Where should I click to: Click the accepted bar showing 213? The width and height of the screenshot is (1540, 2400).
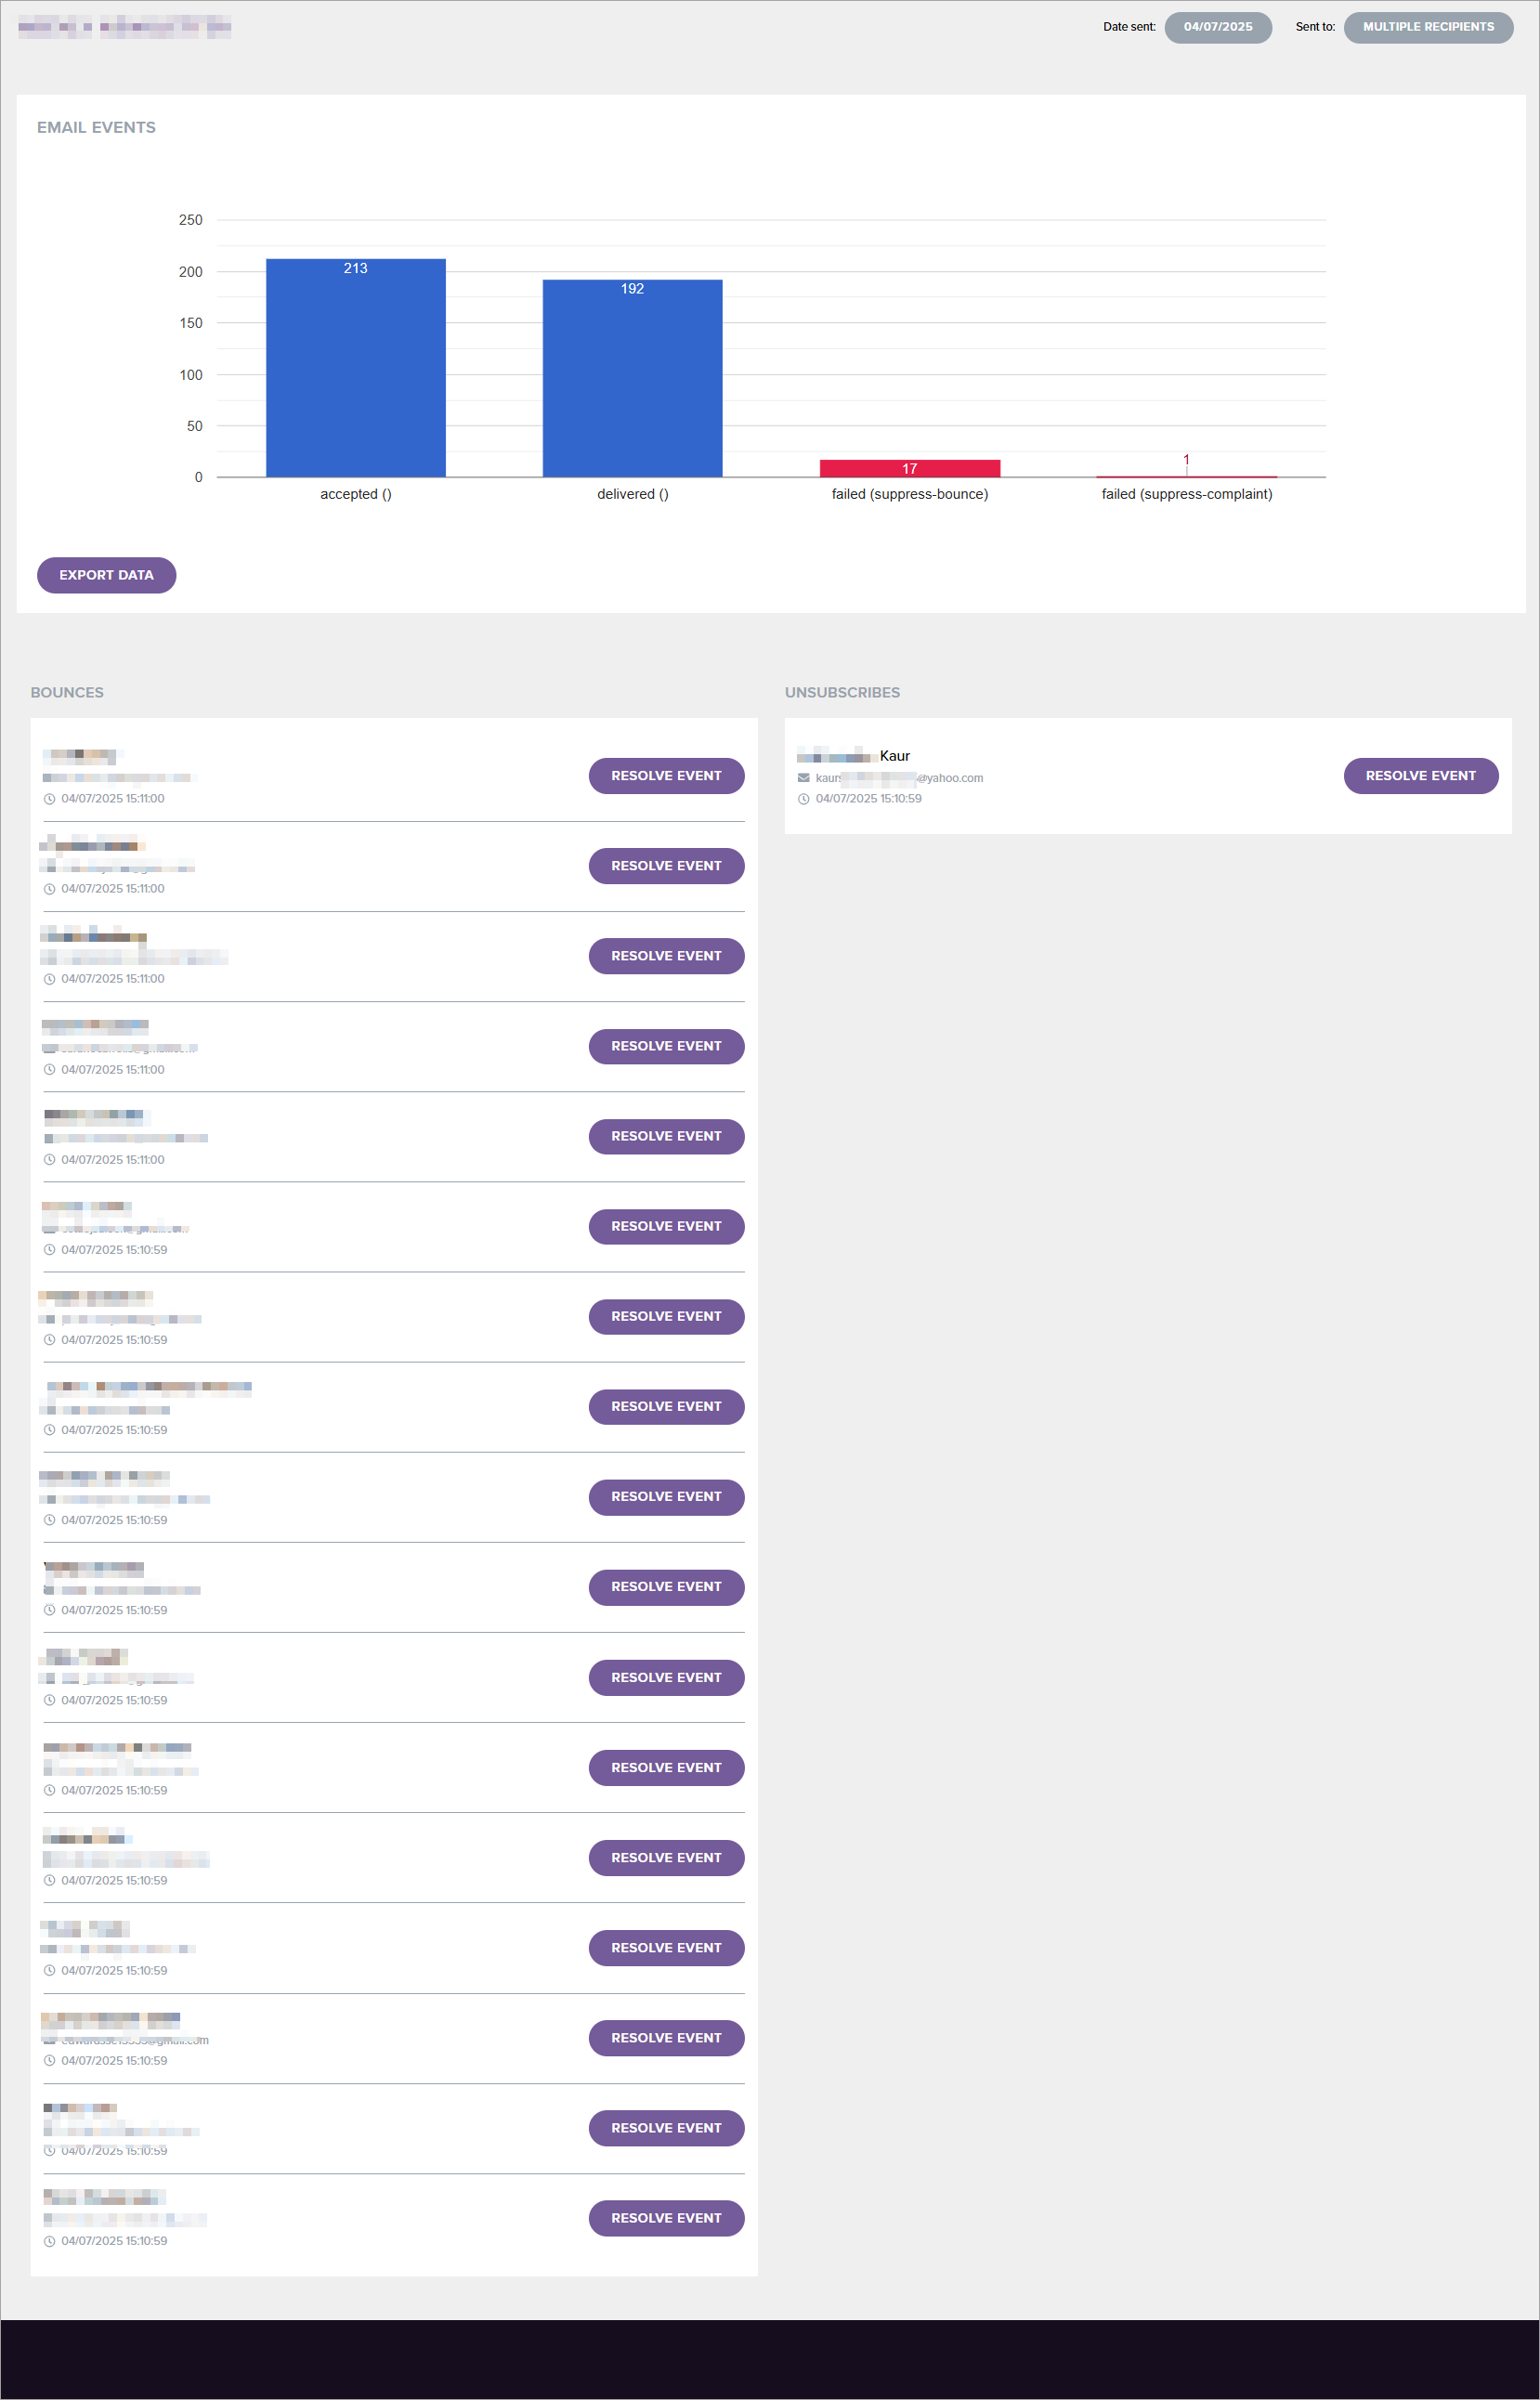point(355,370)
